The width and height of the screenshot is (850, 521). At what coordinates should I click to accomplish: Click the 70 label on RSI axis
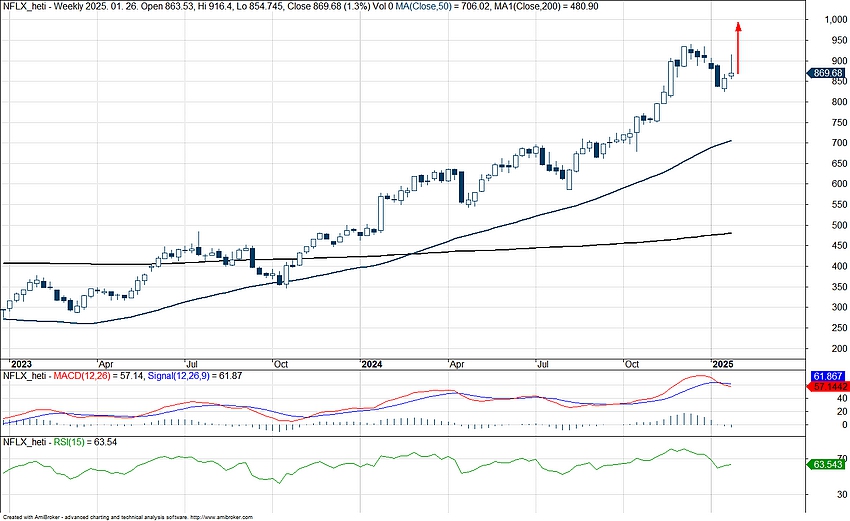[x=842, y=458]
